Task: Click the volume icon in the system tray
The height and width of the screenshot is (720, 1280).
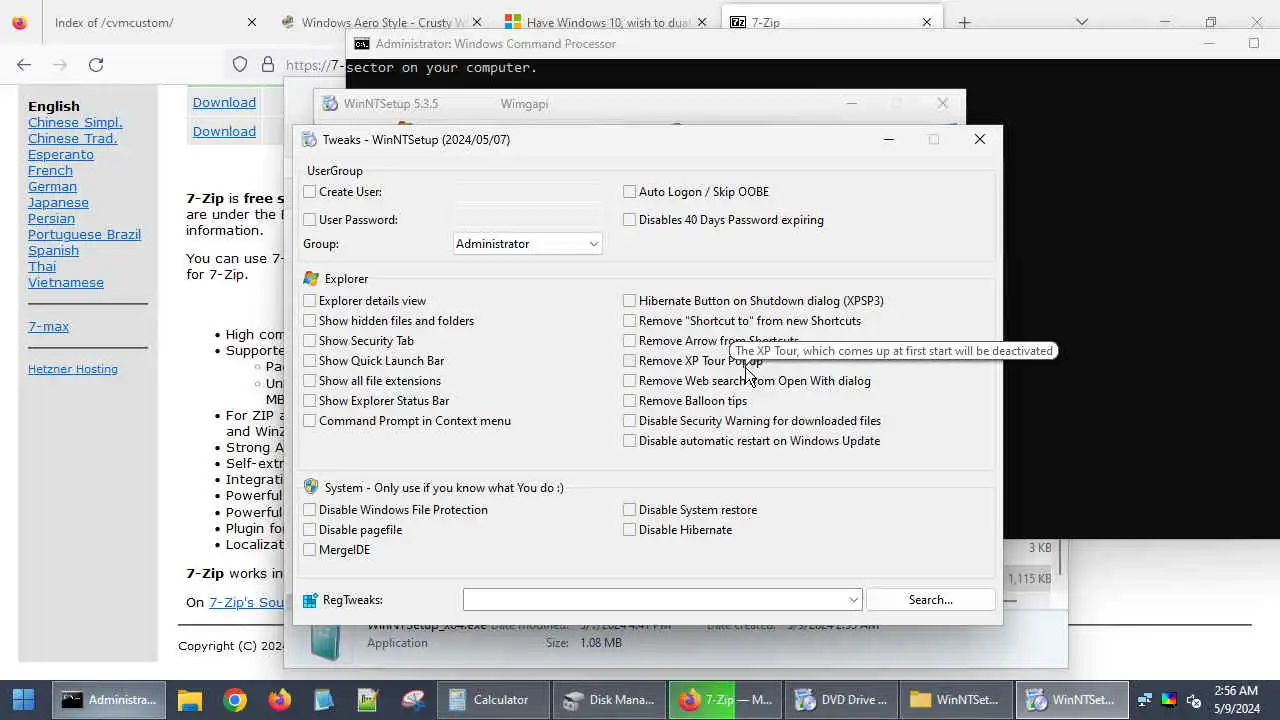Action: point(1193,700)
